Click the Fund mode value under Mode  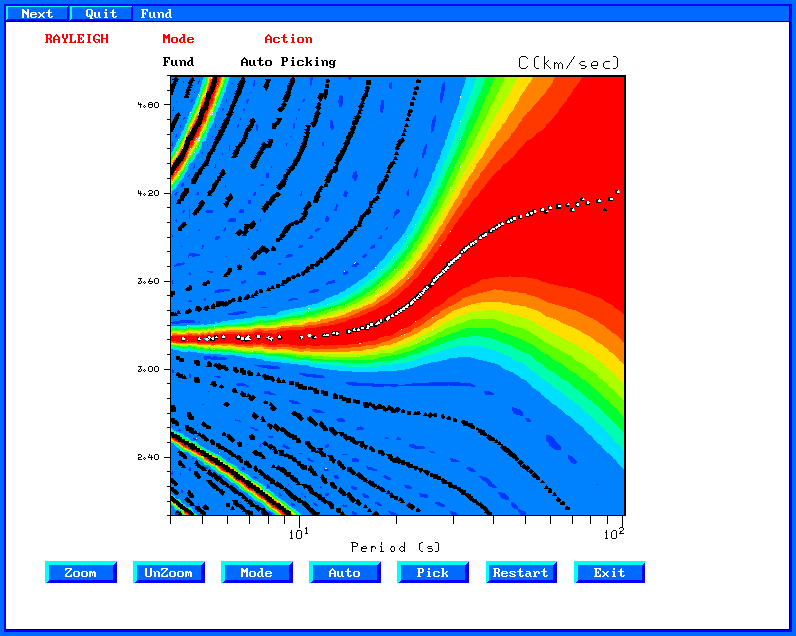coord(178,62)
